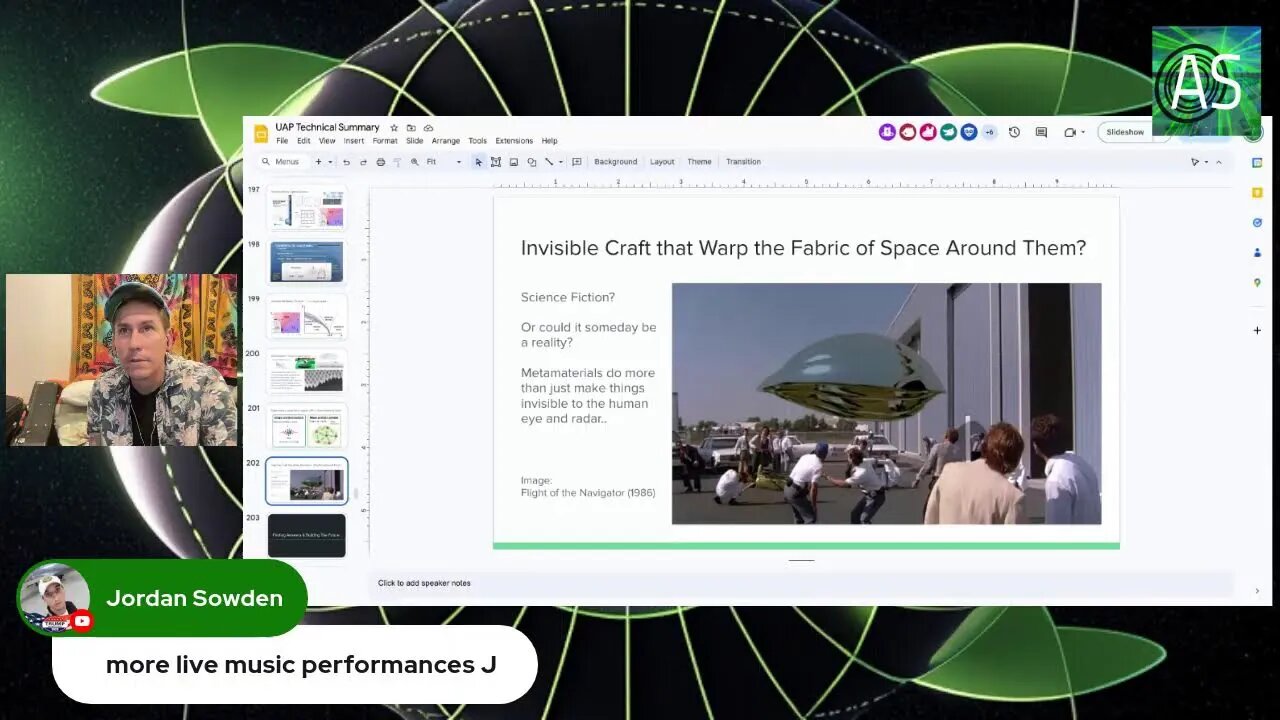Select slide 201 thumbnail
This screenshot has width=1280, height=720.
pyautogui.click(x=307, y=426)
